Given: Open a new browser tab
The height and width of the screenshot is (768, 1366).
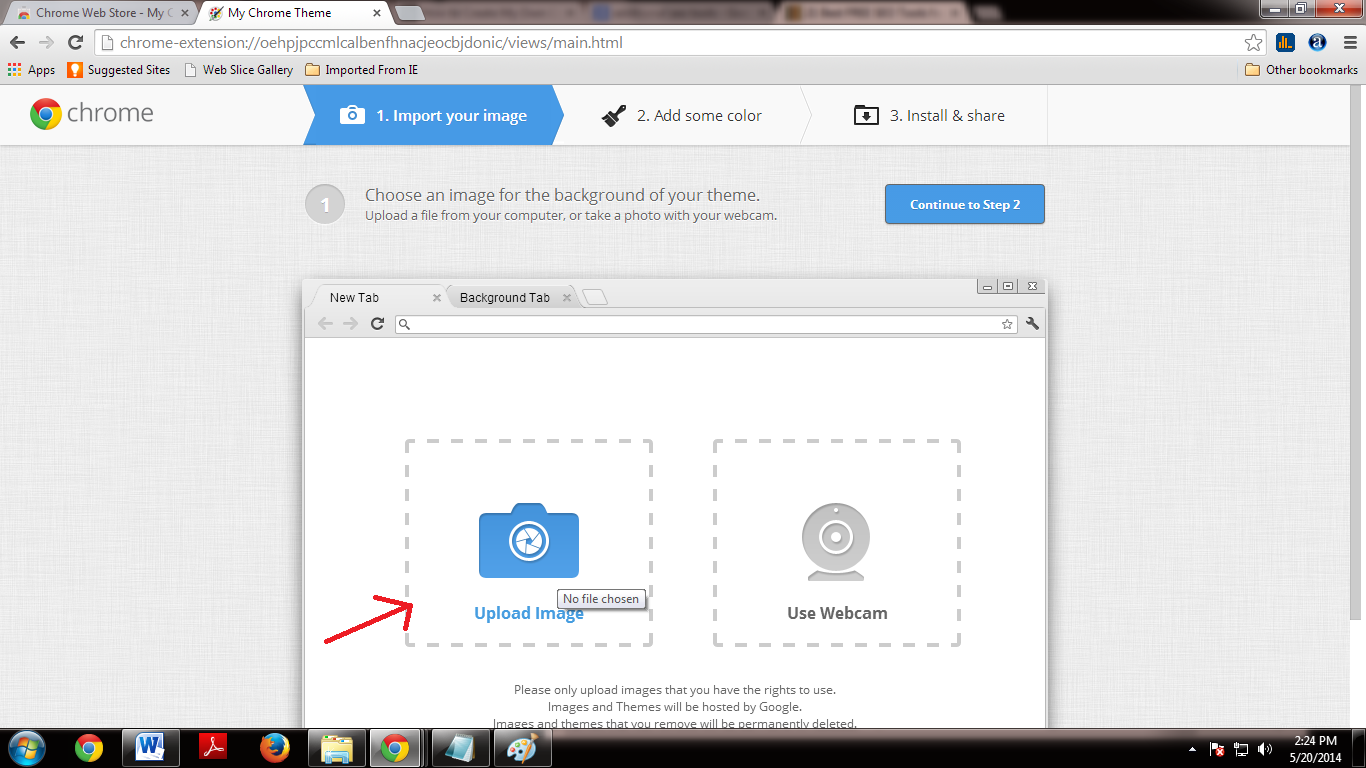Looking at the screenshot, I should pyautogui.click(x=408, y=13).
